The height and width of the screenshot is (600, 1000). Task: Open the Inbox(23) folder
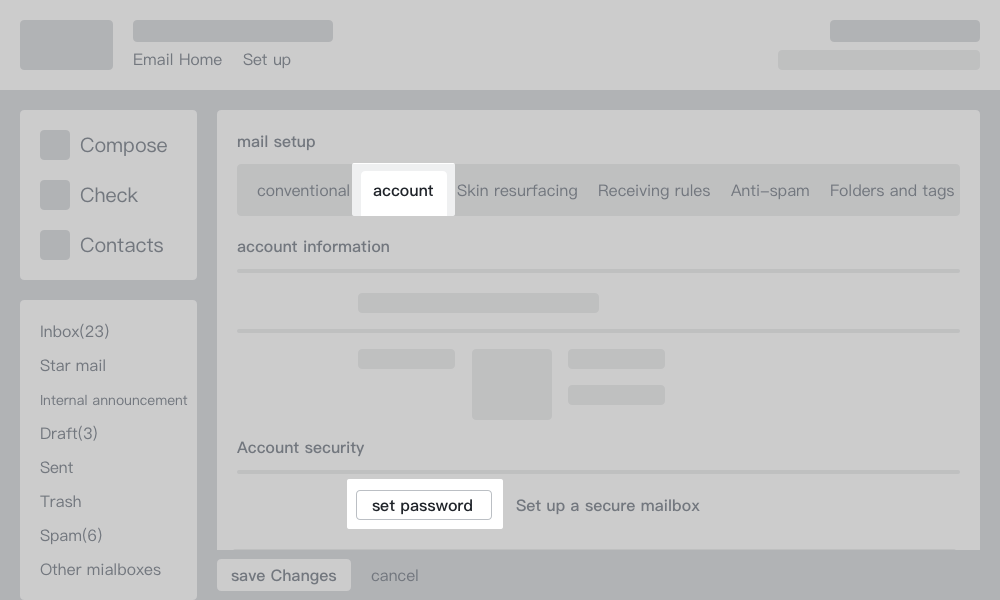(75, 332)
